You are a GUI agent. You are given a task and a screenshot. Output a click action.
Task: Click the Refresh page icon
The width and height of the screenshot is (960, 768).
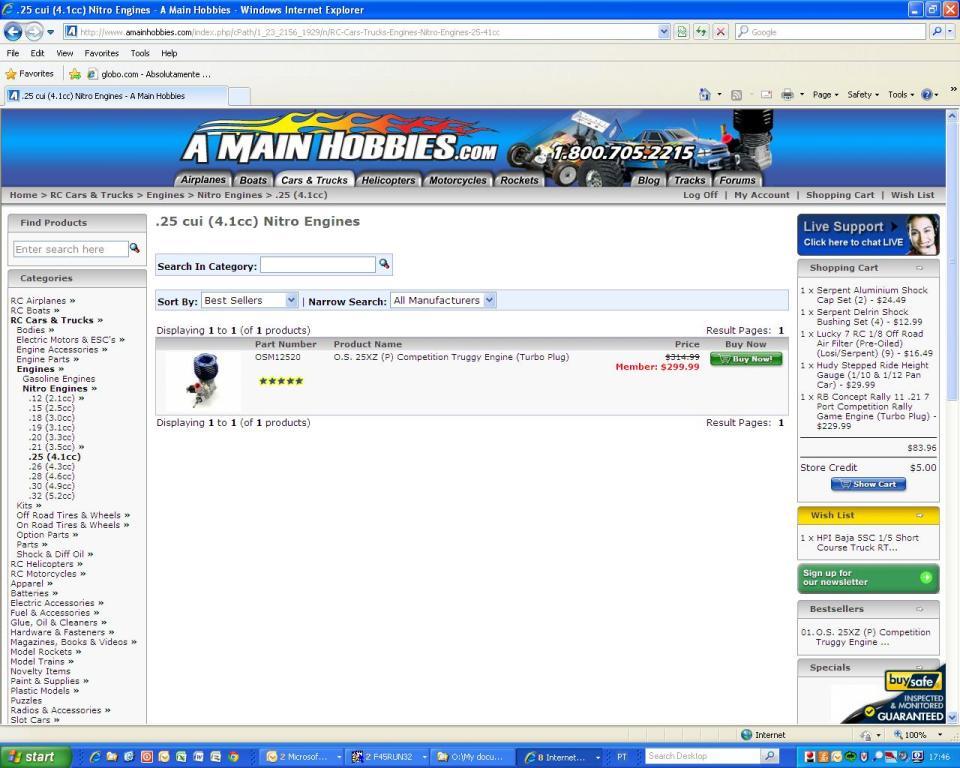click(x=701, y=32)
